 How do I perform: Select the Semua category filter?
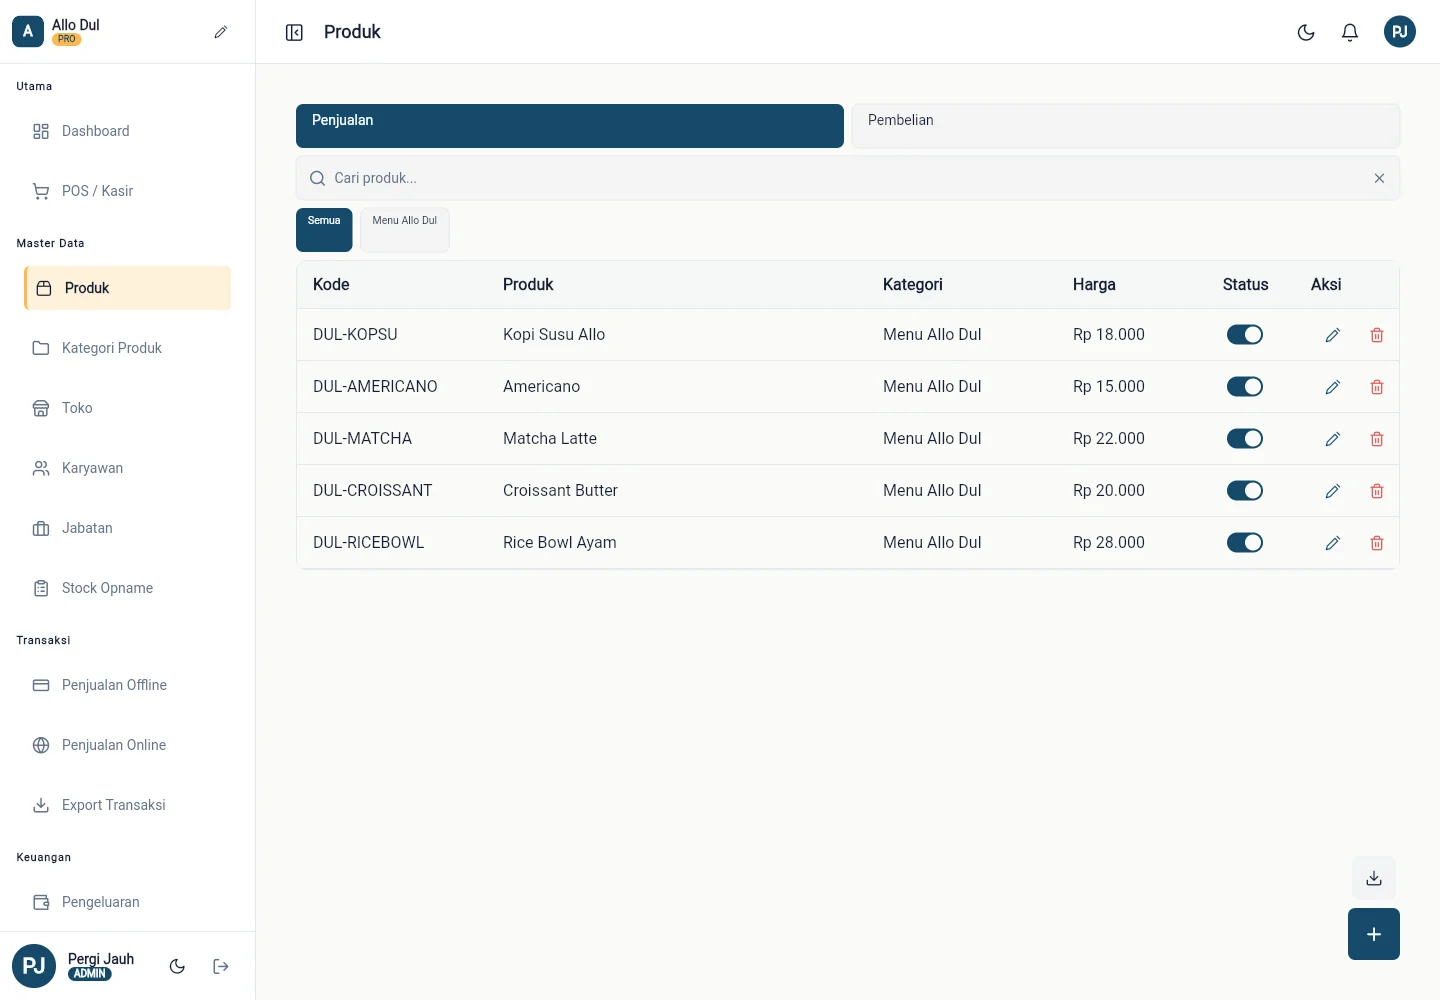coord(324,230)
